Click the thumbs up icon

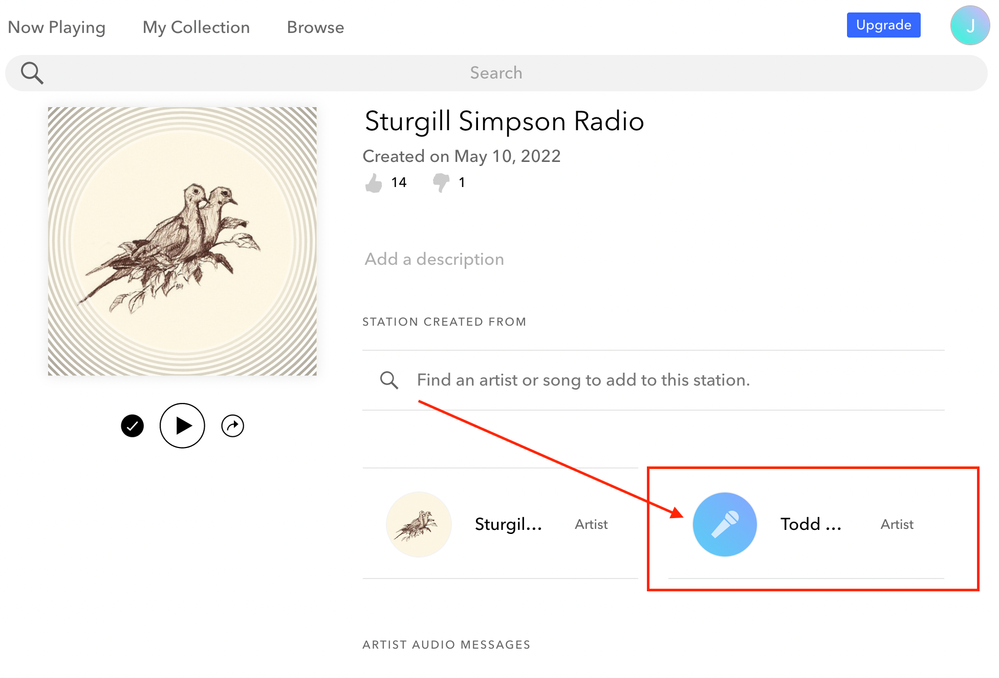[x=374, y=183]
